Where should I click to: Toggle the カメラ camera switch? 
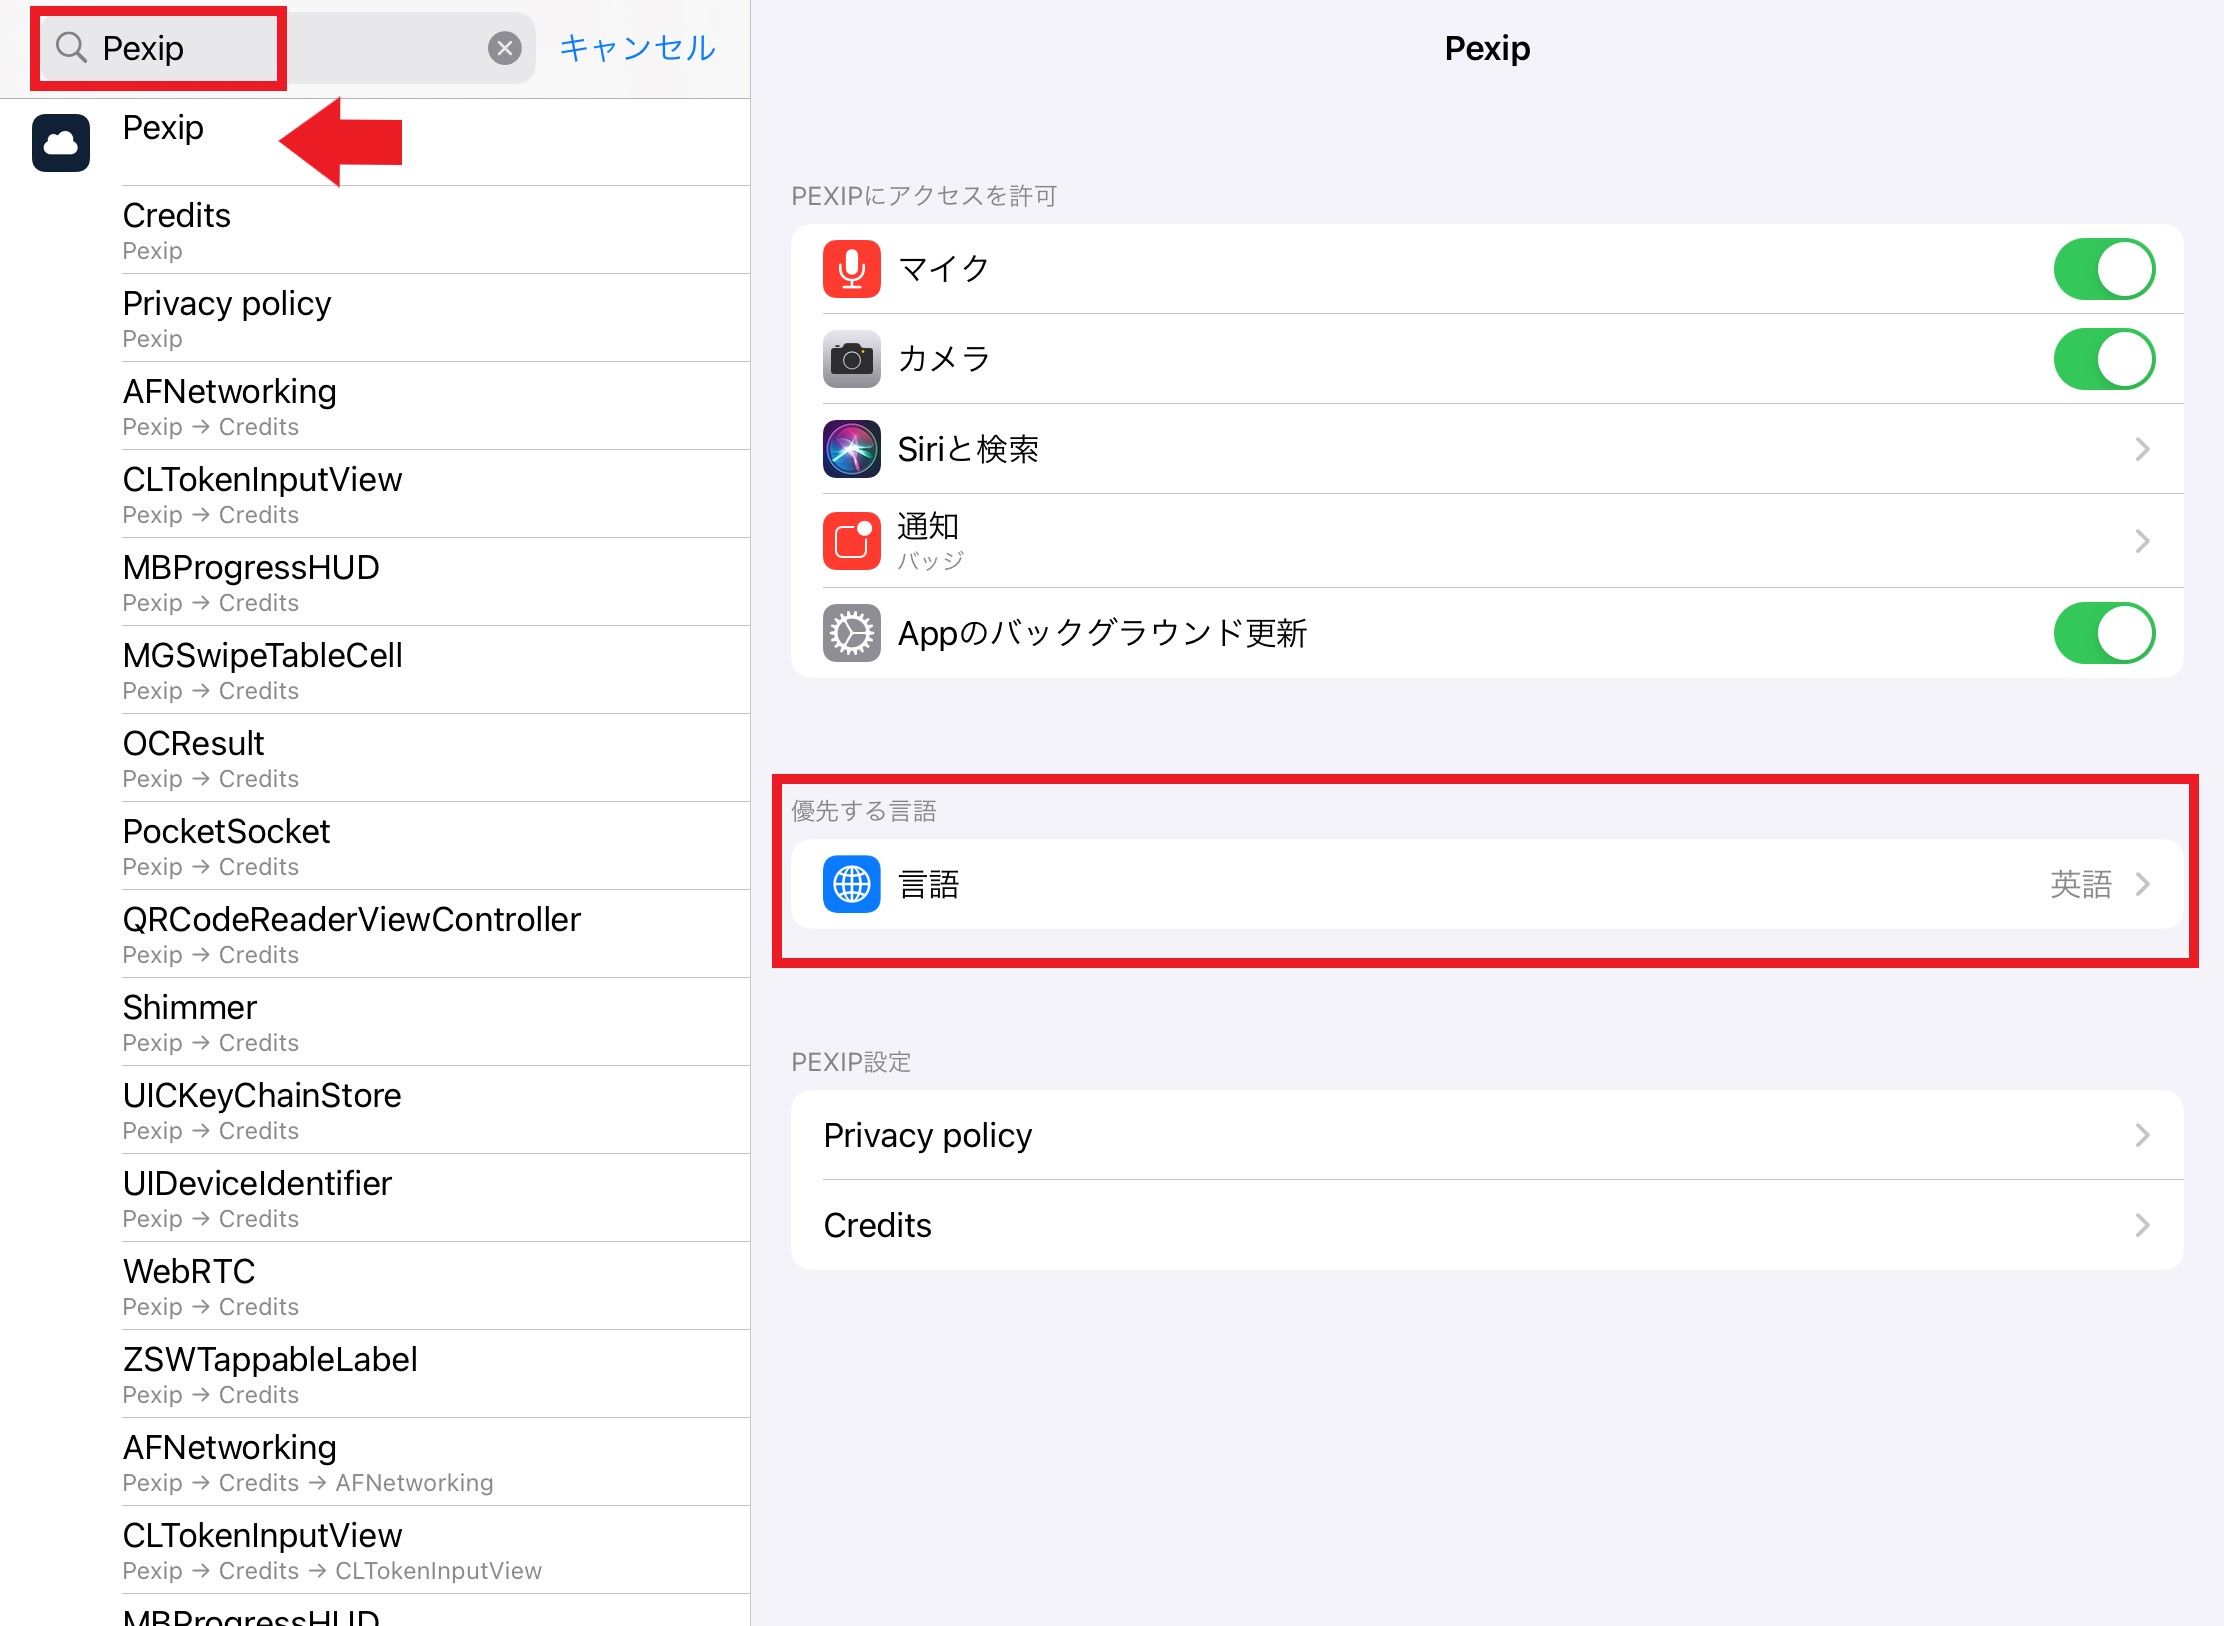[2104, 359]
